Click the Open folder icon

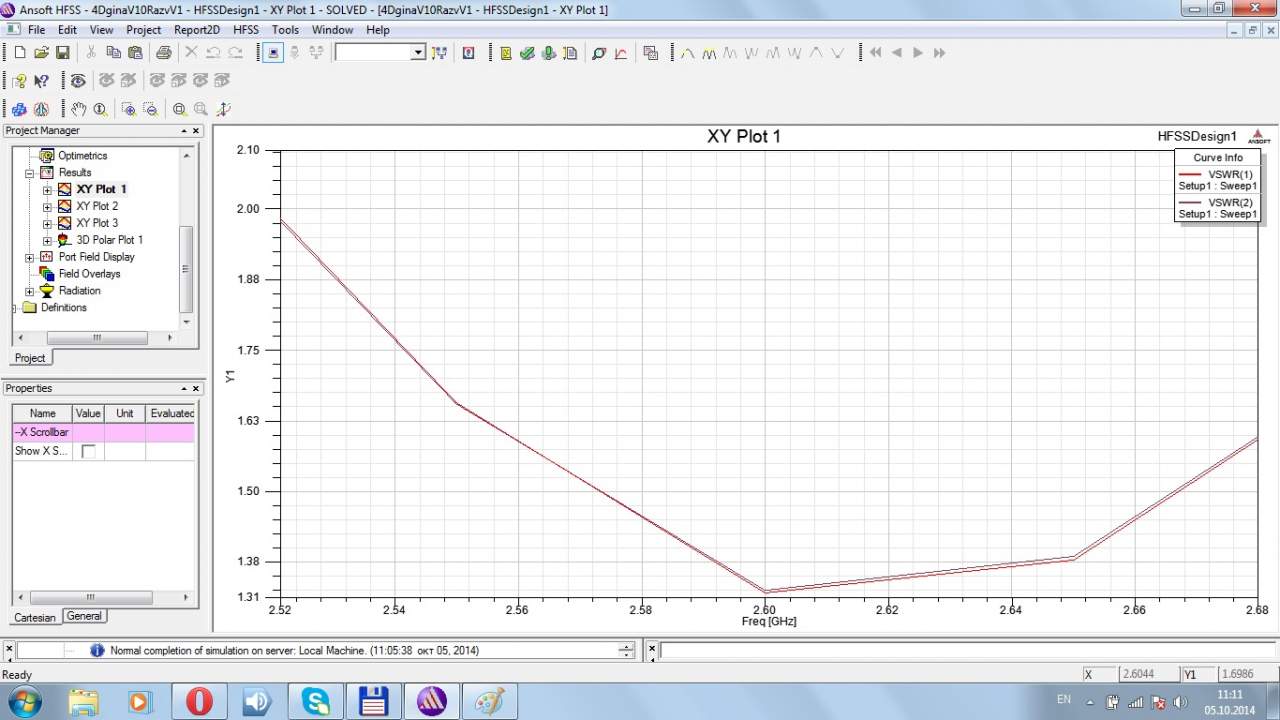coord(41,53)
